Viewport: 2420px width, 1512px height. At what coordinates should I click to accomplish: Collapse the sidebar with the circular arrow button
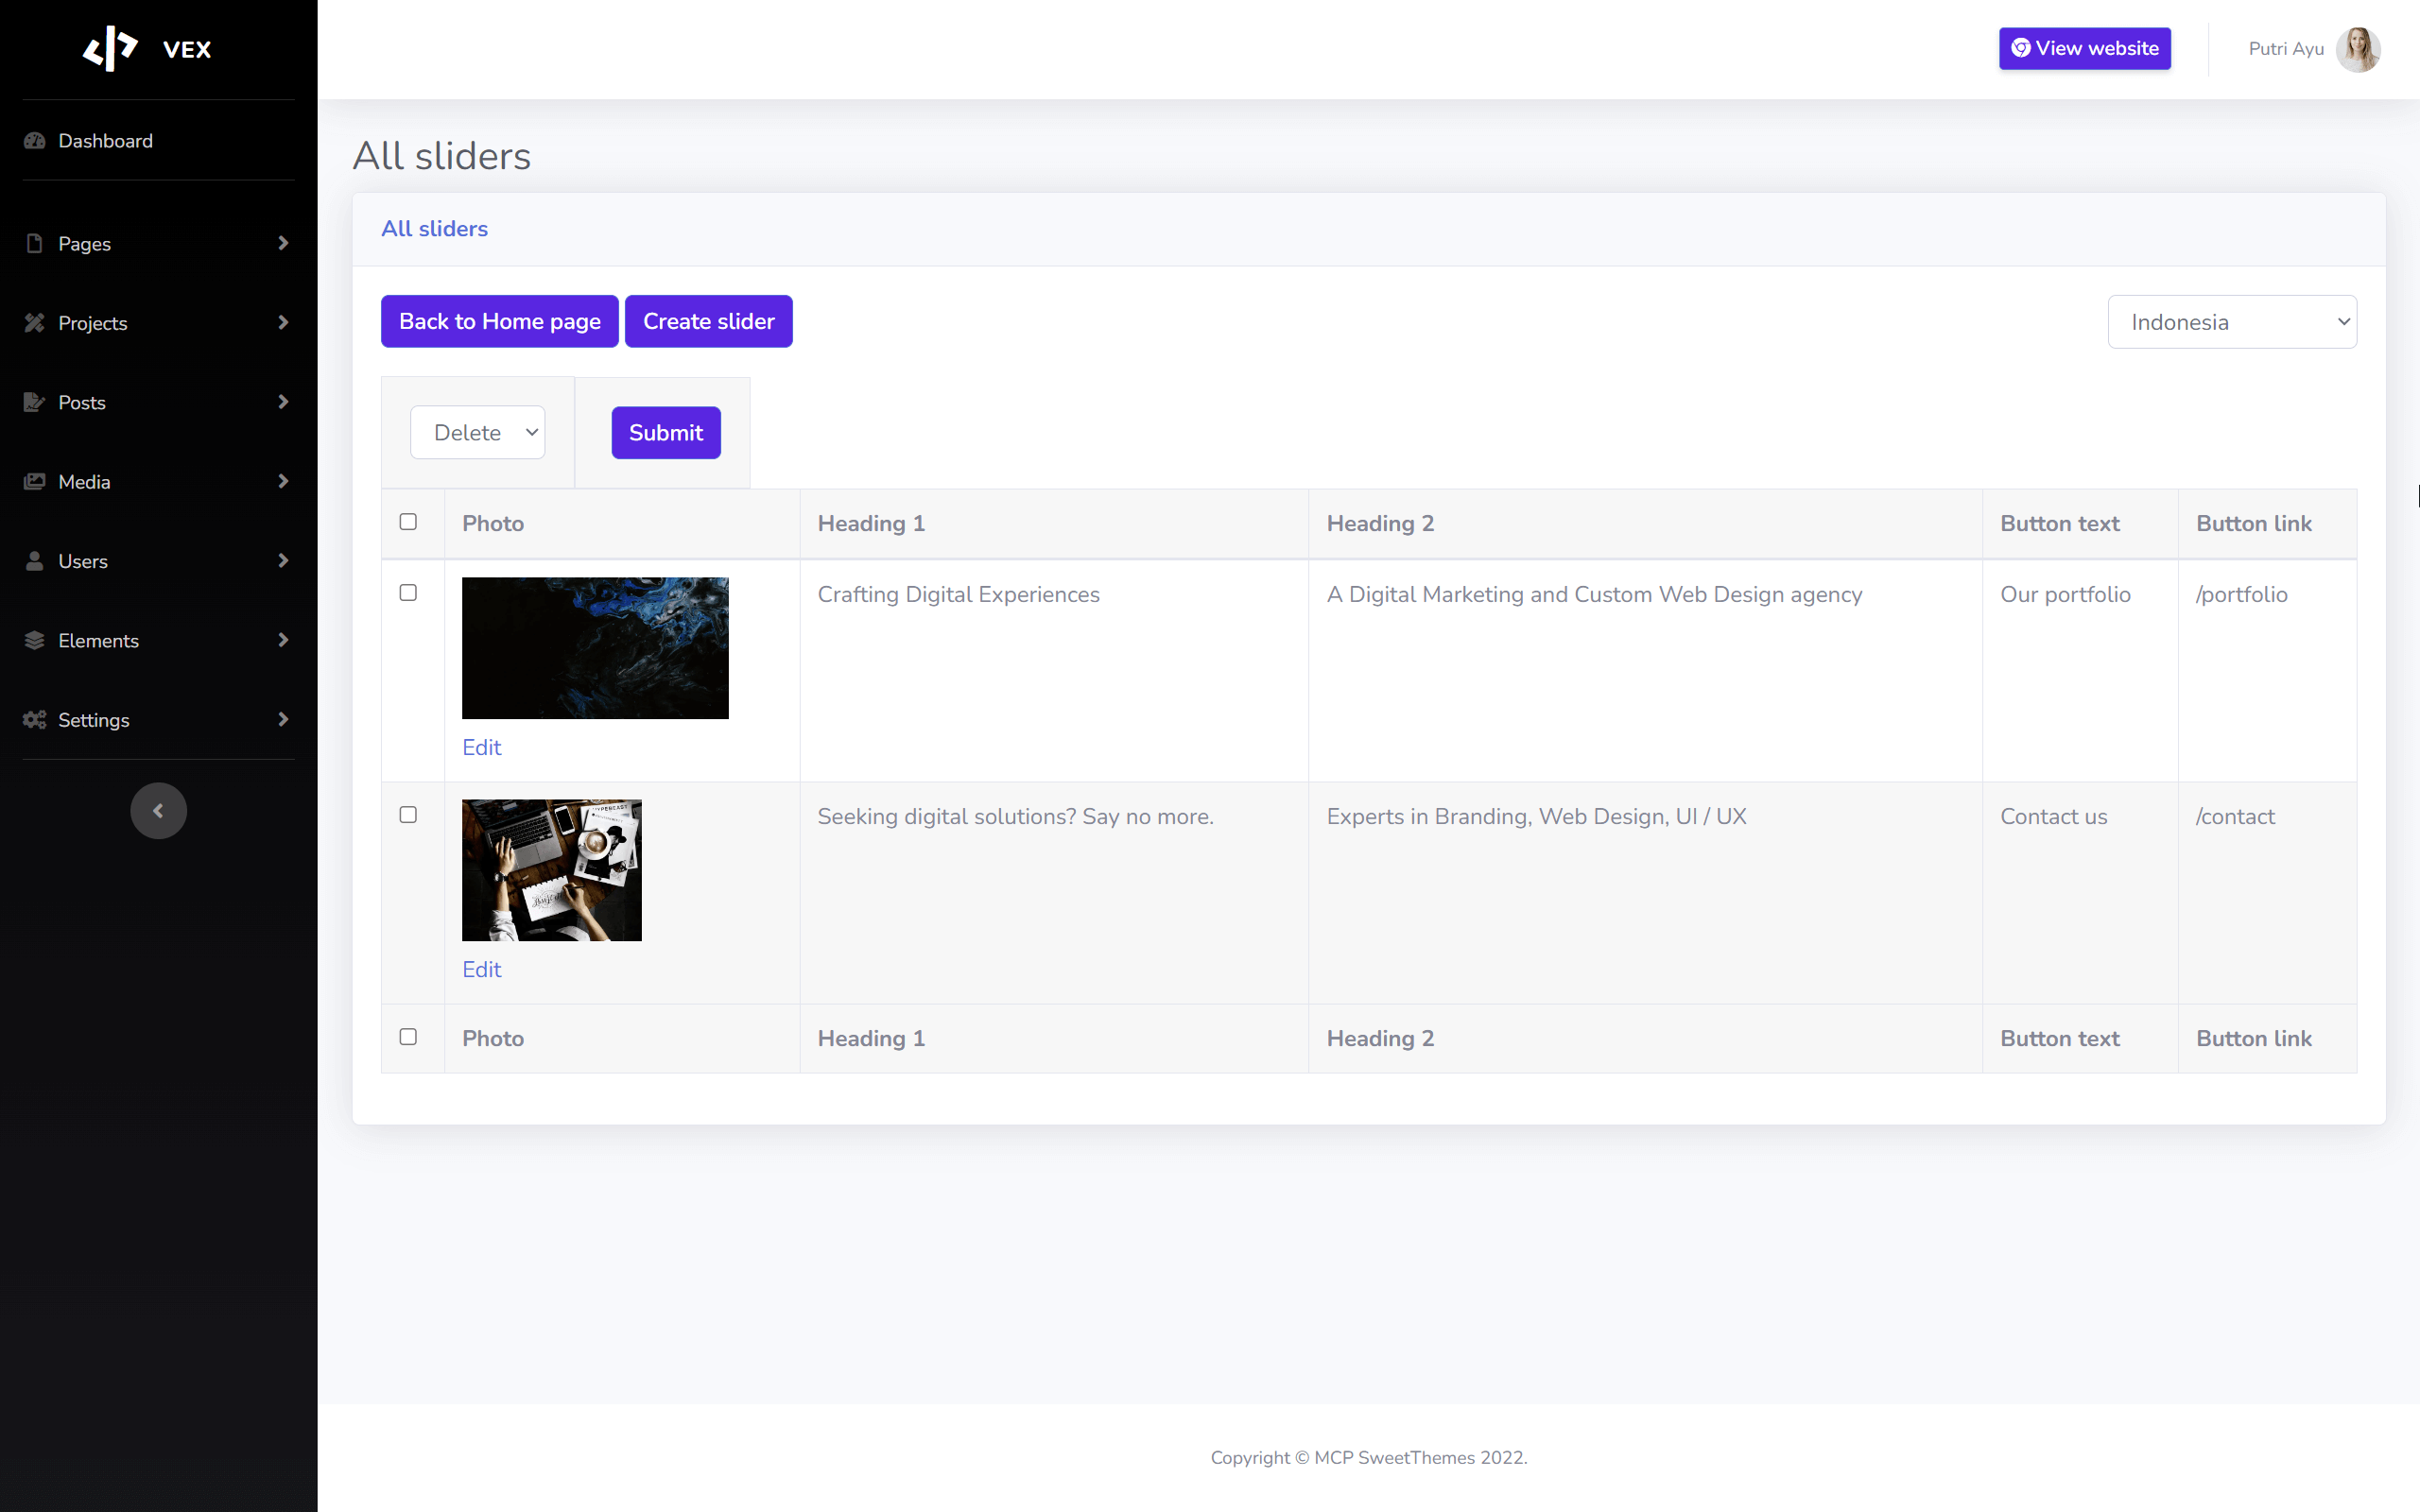click(158, 811)
